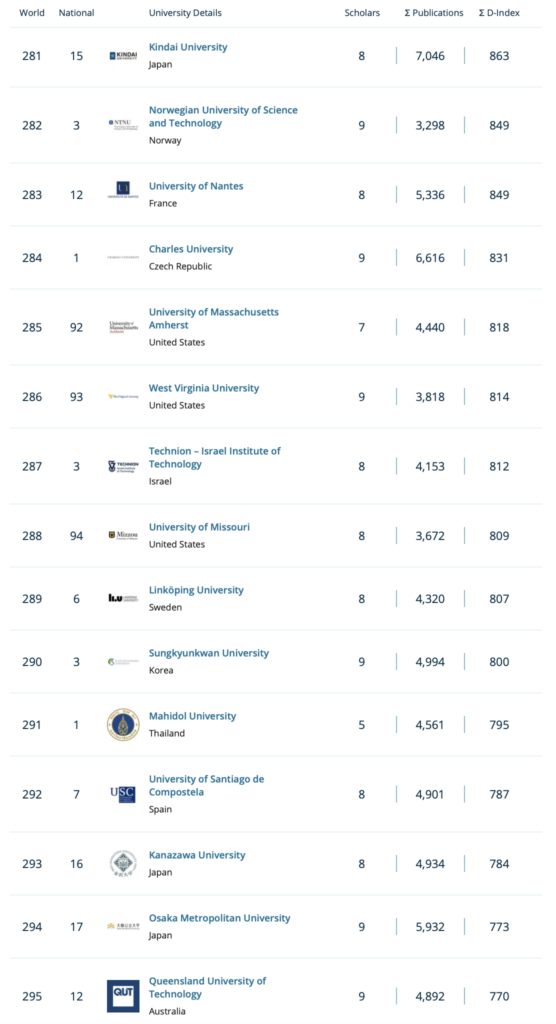Click the Mahidol University round seal logo
The image size is (556, 1024).
click(x=123, y=725)
